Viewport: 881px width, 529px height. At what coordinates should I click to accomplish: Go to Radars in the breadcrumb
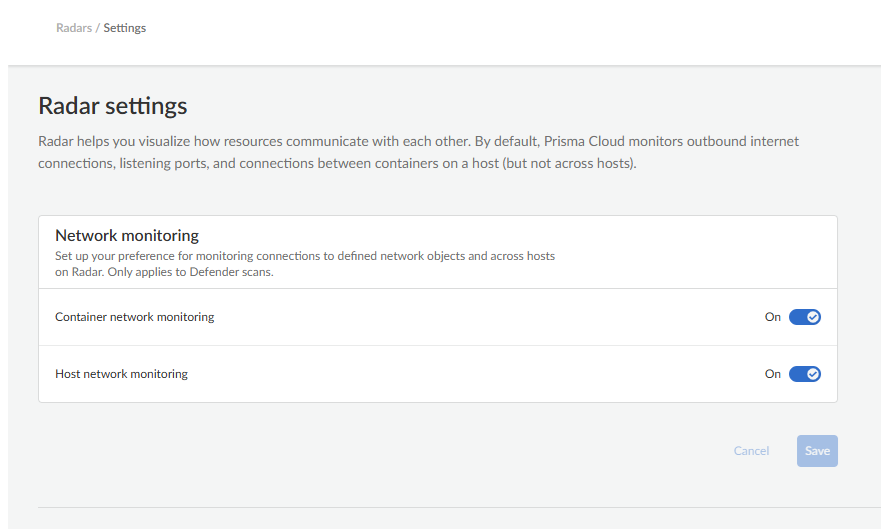(74, 28)
